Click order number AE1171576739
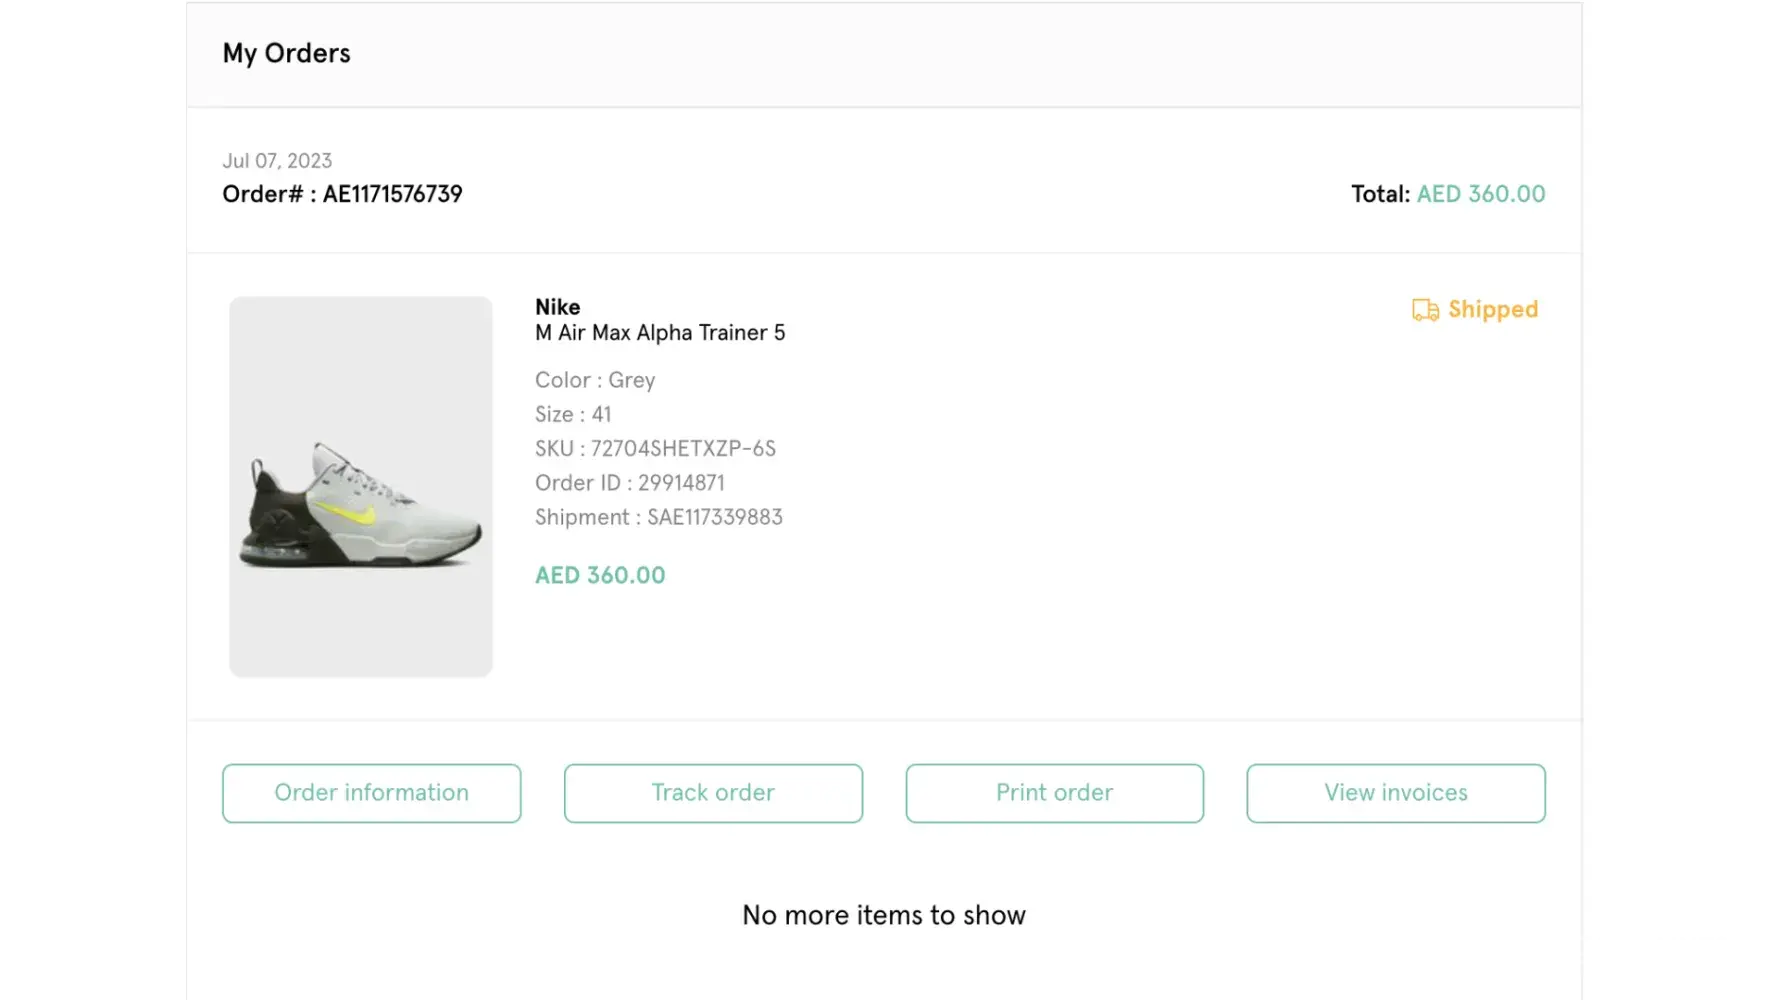This screenshot has height=1000, width=1778. coord(392,194)
